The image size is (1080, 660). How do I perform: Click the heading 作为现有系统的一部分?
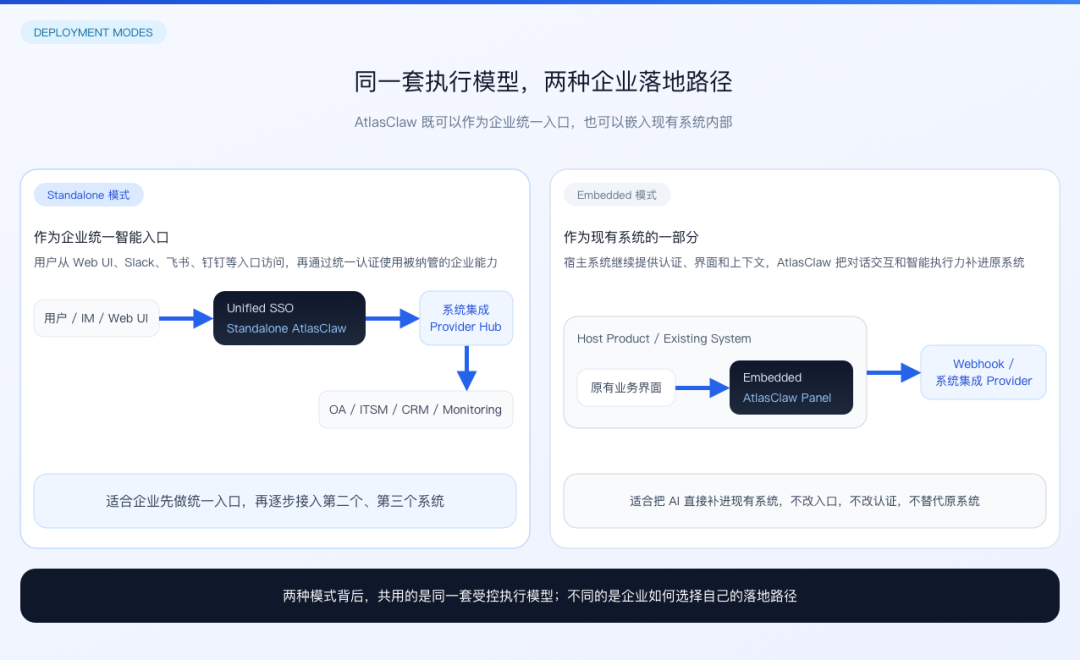click(631, 237)
